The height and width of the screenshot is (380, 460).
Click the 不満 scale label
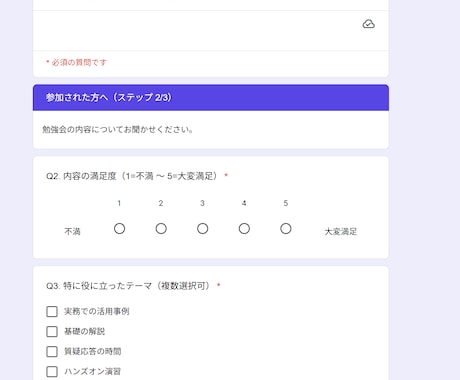coord(72,231)
